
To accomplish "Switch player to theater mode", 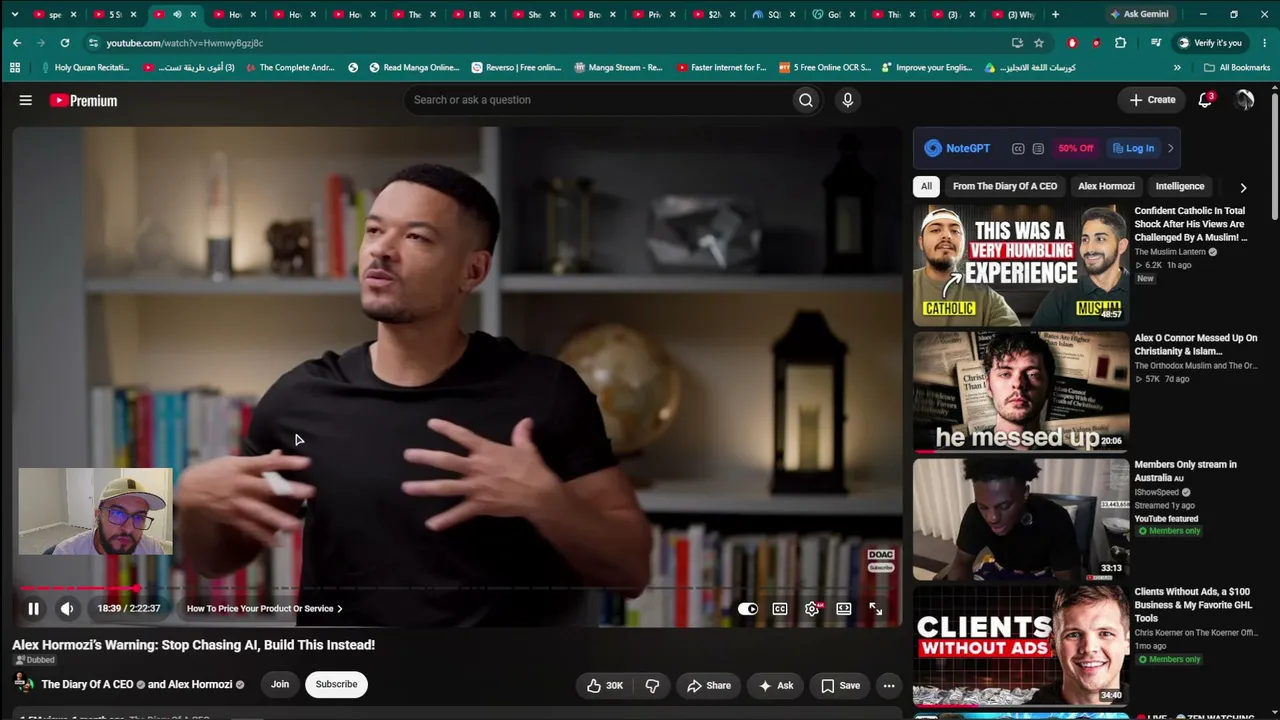I will click(x=844, y=608).
